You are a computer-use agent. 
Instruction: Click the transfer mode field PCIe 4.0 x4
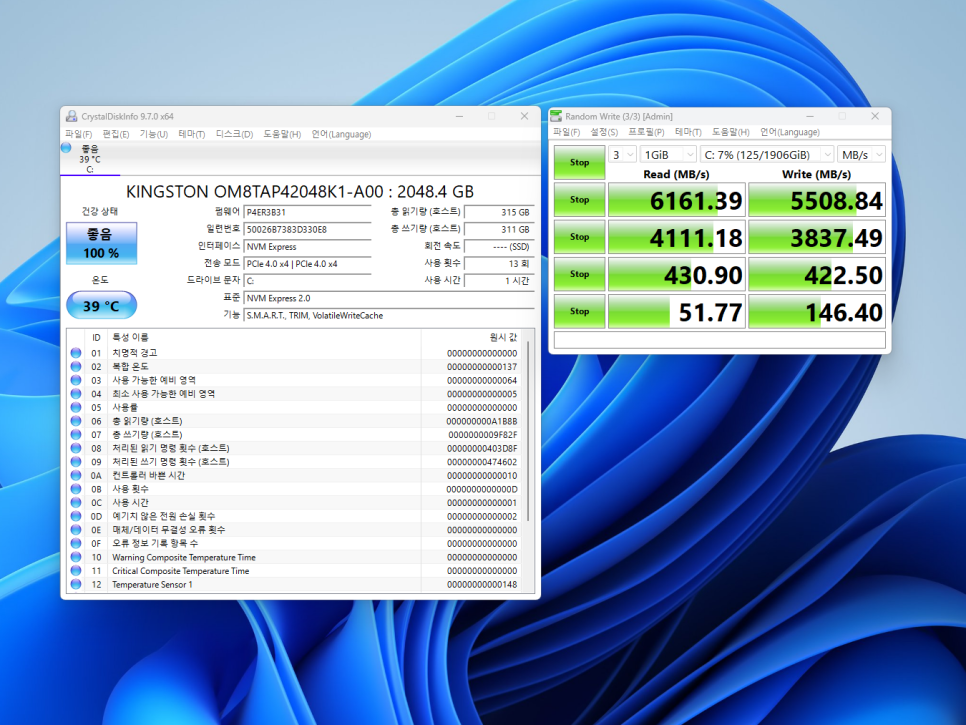[x=307, y=264]
